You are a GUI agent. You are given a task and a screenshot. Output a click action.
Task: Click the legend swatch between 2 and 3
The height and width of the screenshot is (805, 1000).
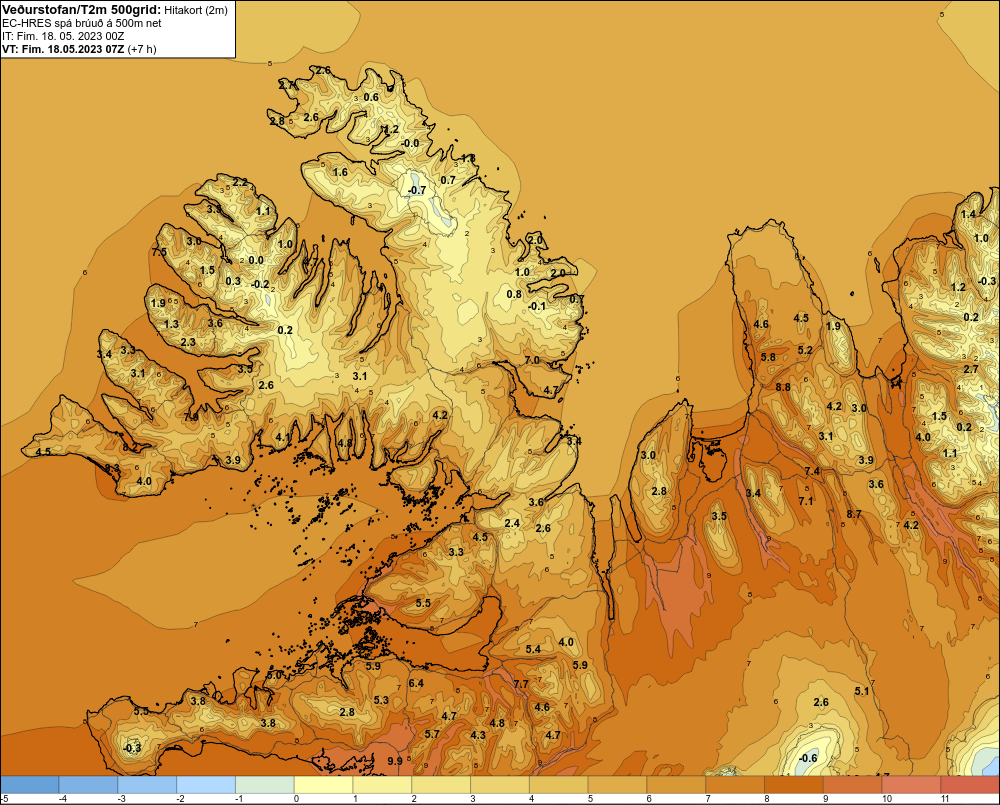click(441, 784)
